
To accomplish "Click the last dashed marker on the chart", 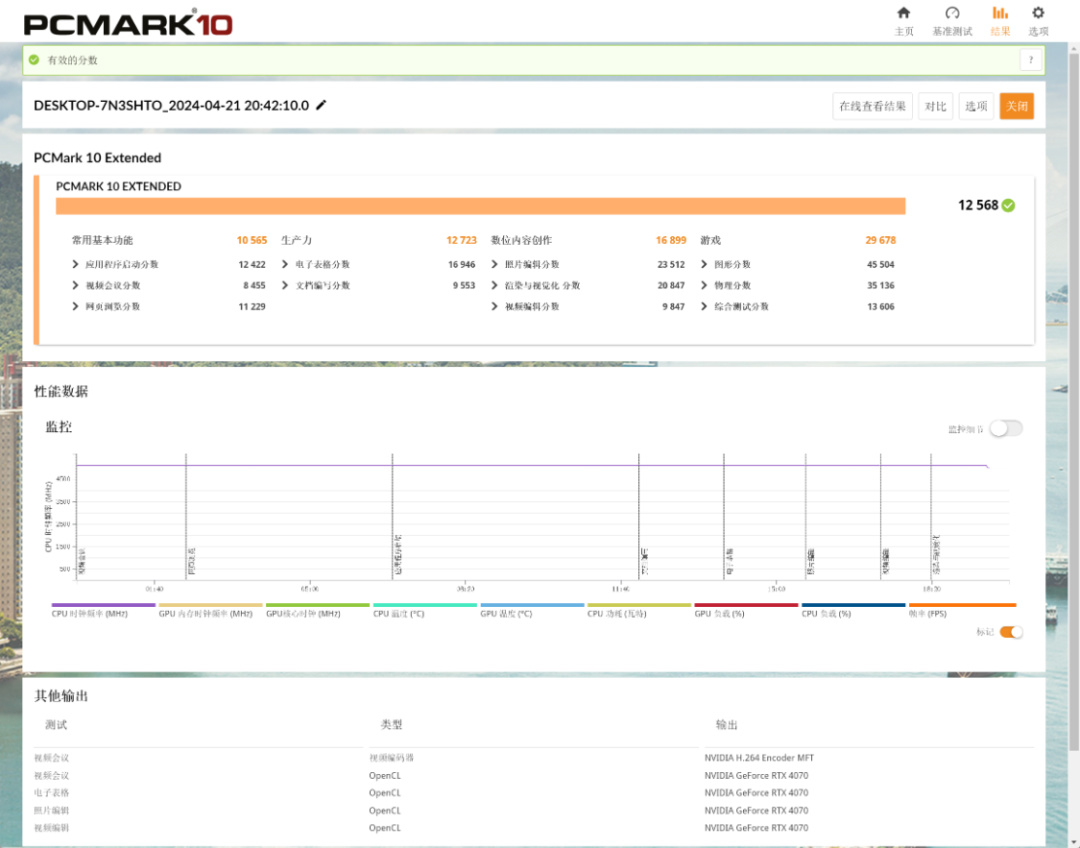I will (931, 517).
